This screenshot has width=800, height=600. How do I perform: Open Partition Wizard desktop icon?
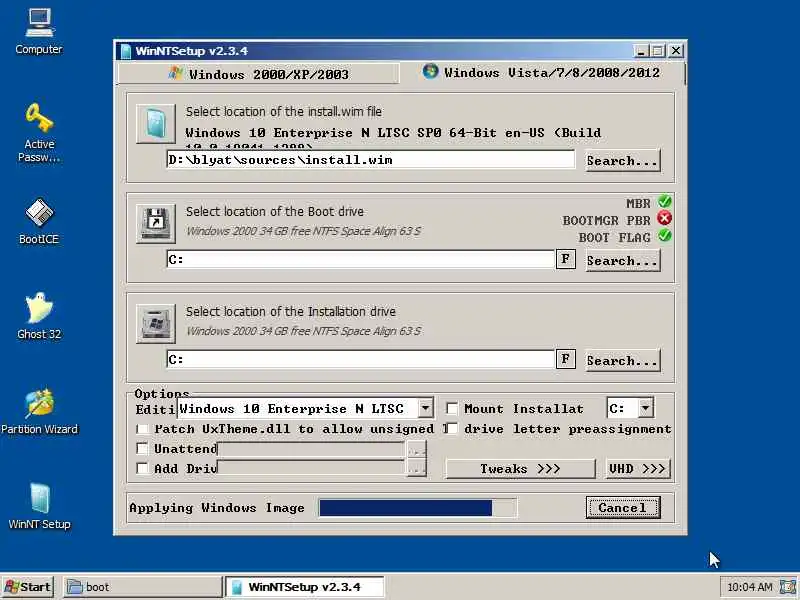click(x=39, y=411)
